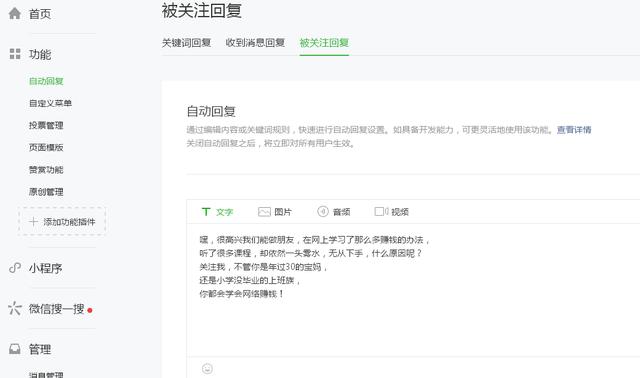Click inside the auto-reply text area
Viewport: 640px width, 378px height.
413,290
